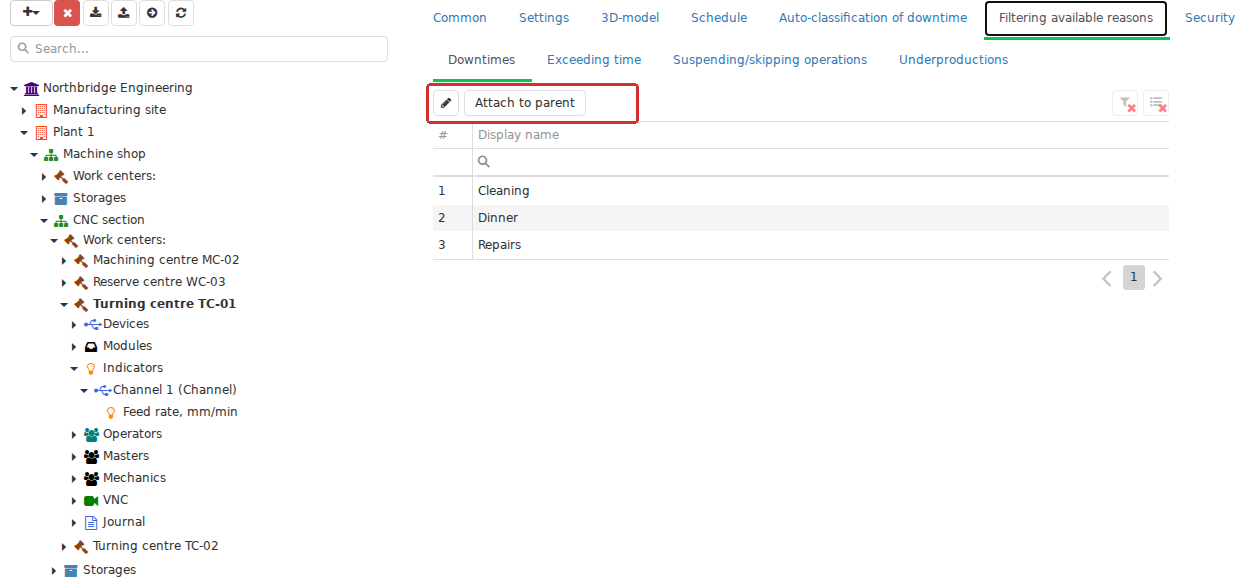The height and width of the screenshot is (581, 1246).
Task: Expand Turning centre TC-02 node
Action: click(64, 546)
